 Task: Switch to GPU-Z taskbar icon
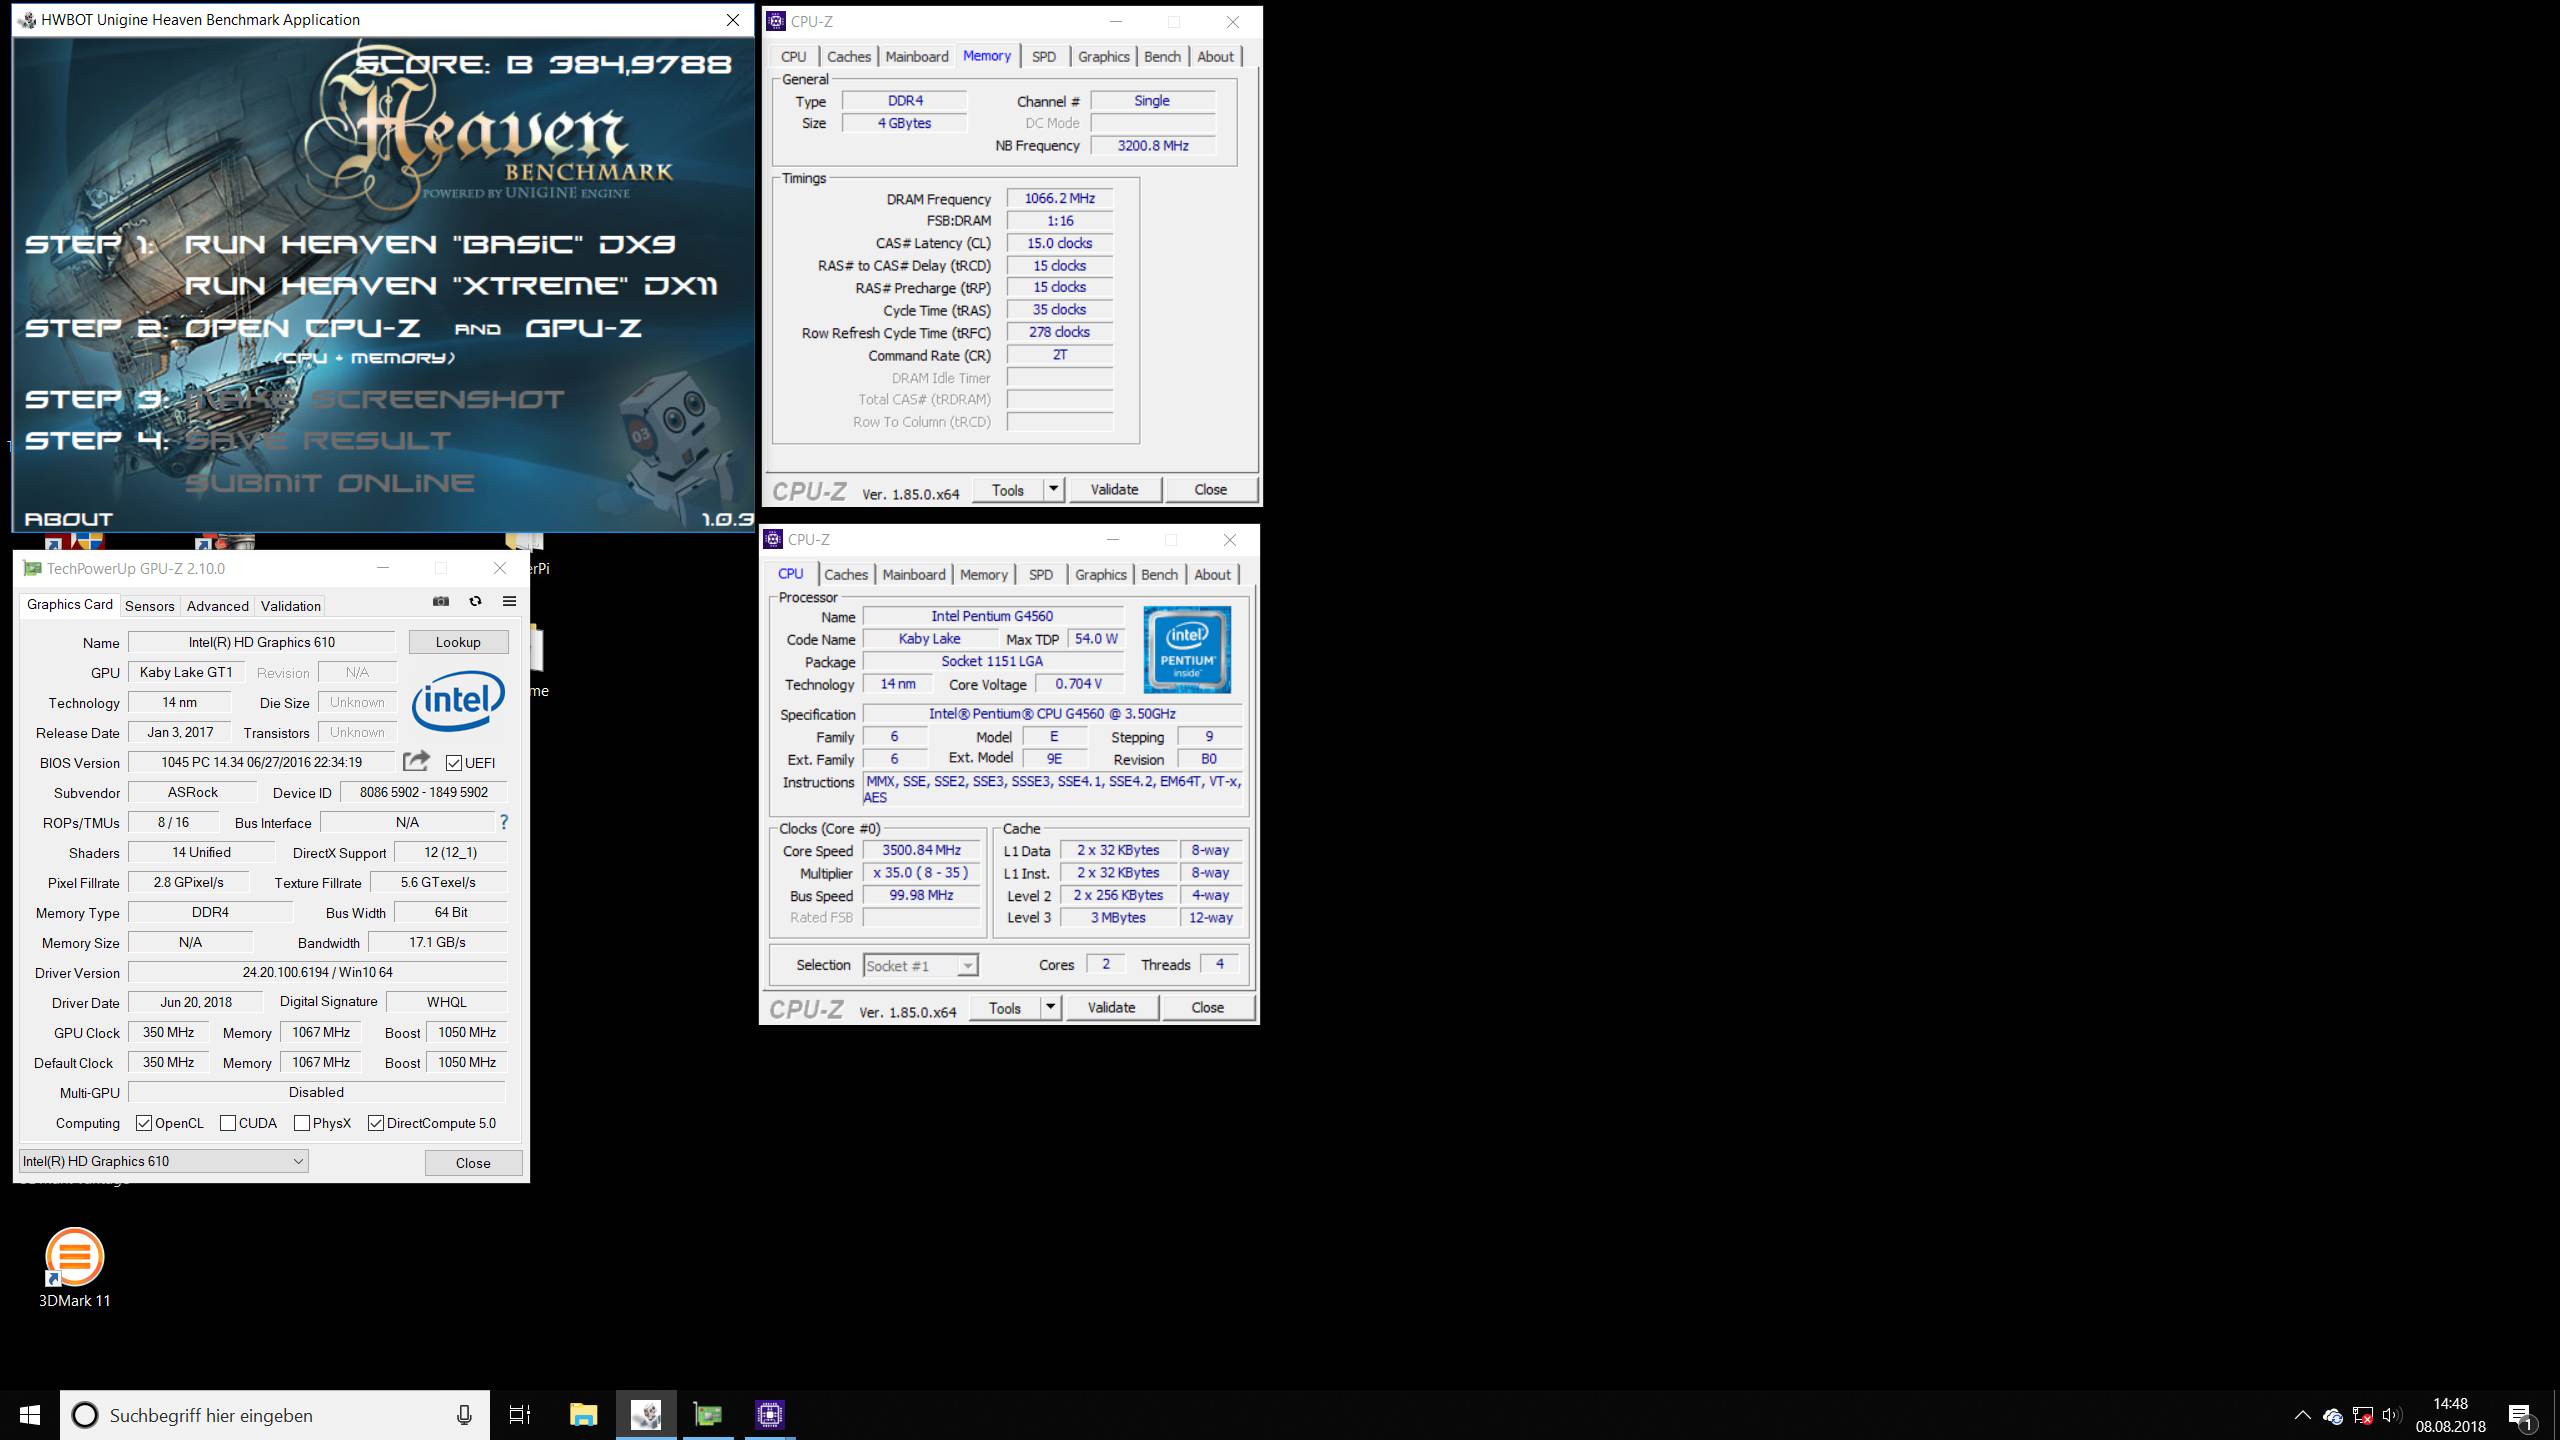(708, 1415)
